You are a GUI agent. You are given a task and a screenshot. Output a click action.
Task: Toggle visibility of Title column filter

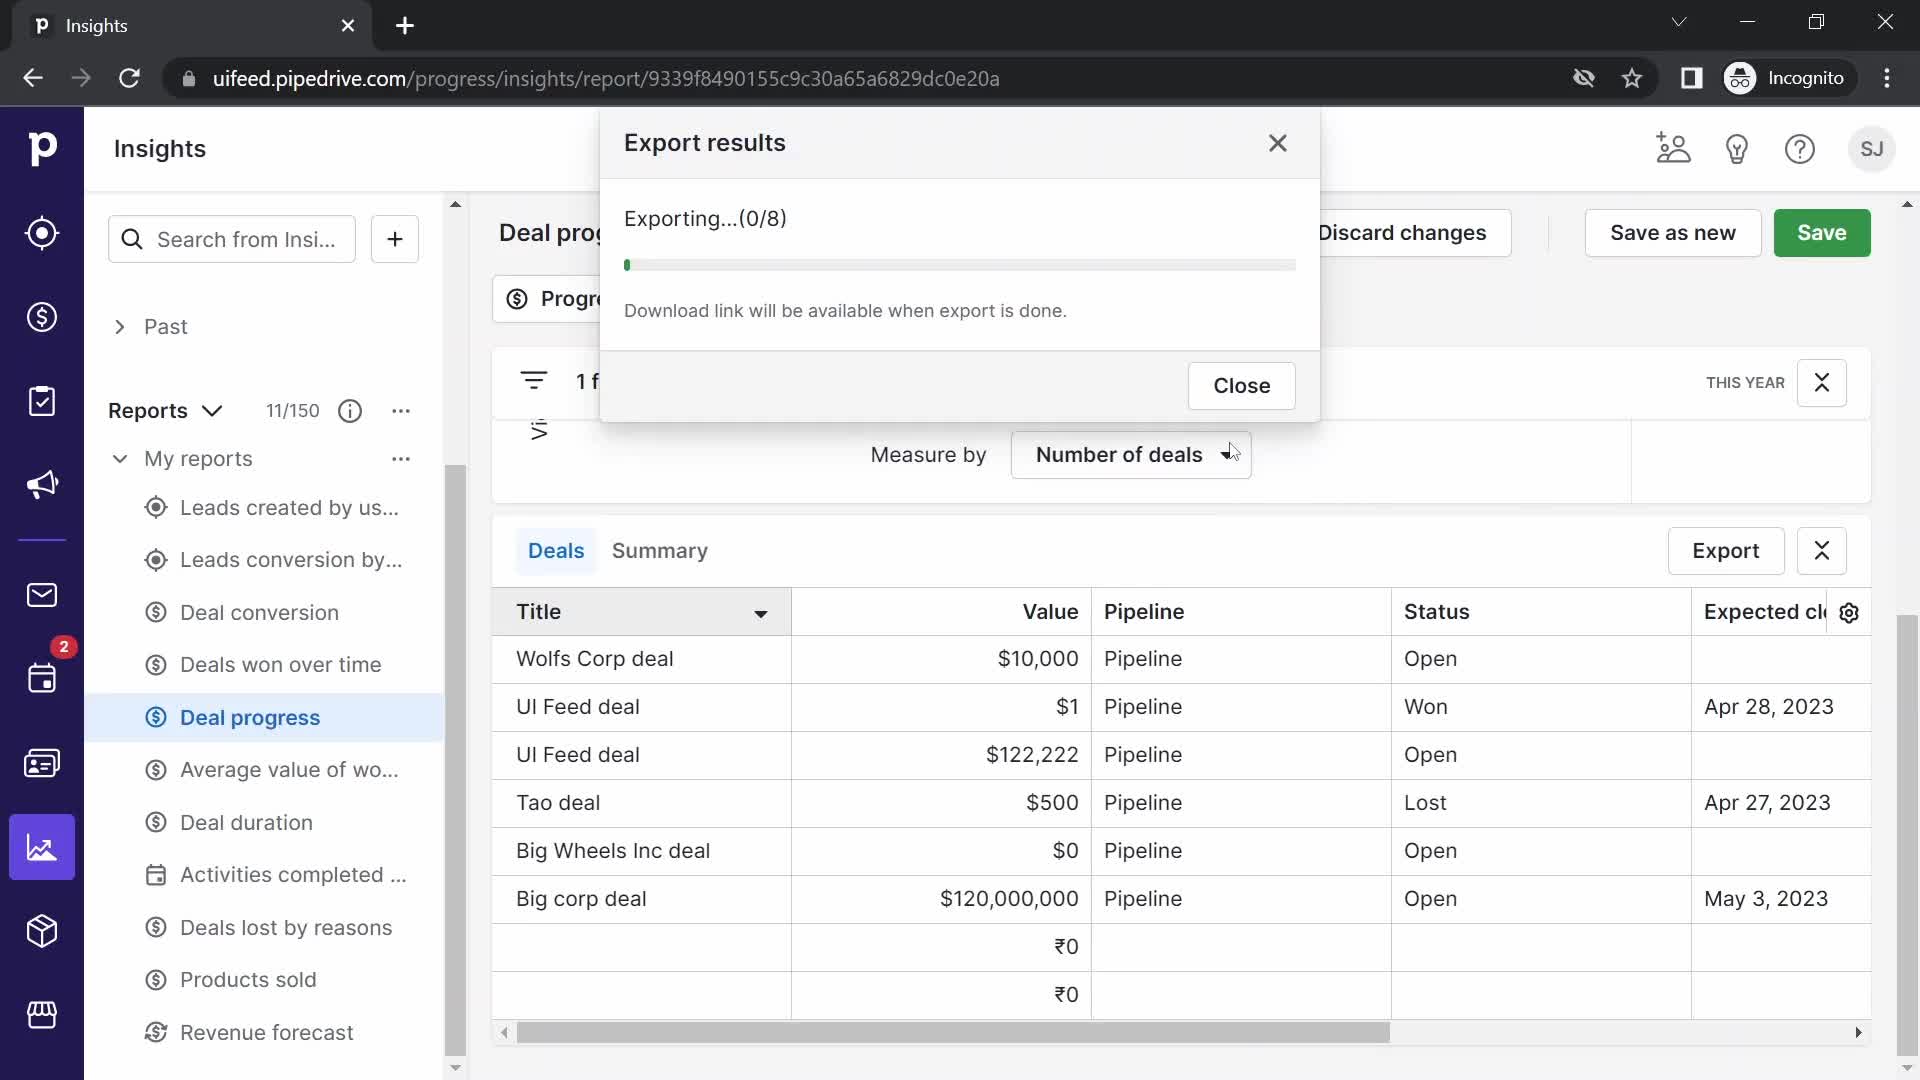pos(762,612)
